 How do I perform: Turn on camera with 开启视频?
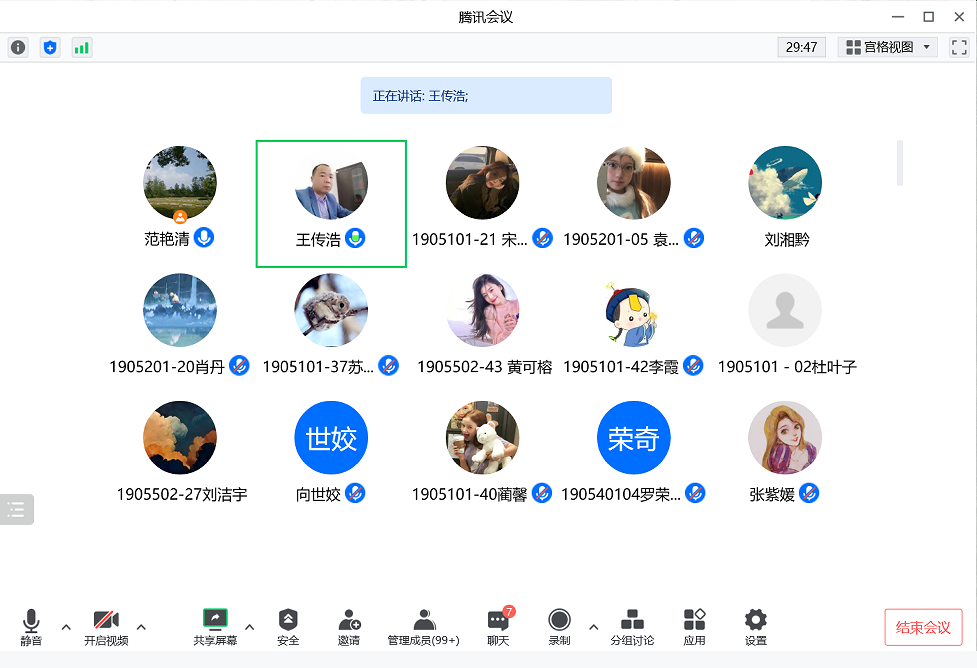tap(106, 626)
